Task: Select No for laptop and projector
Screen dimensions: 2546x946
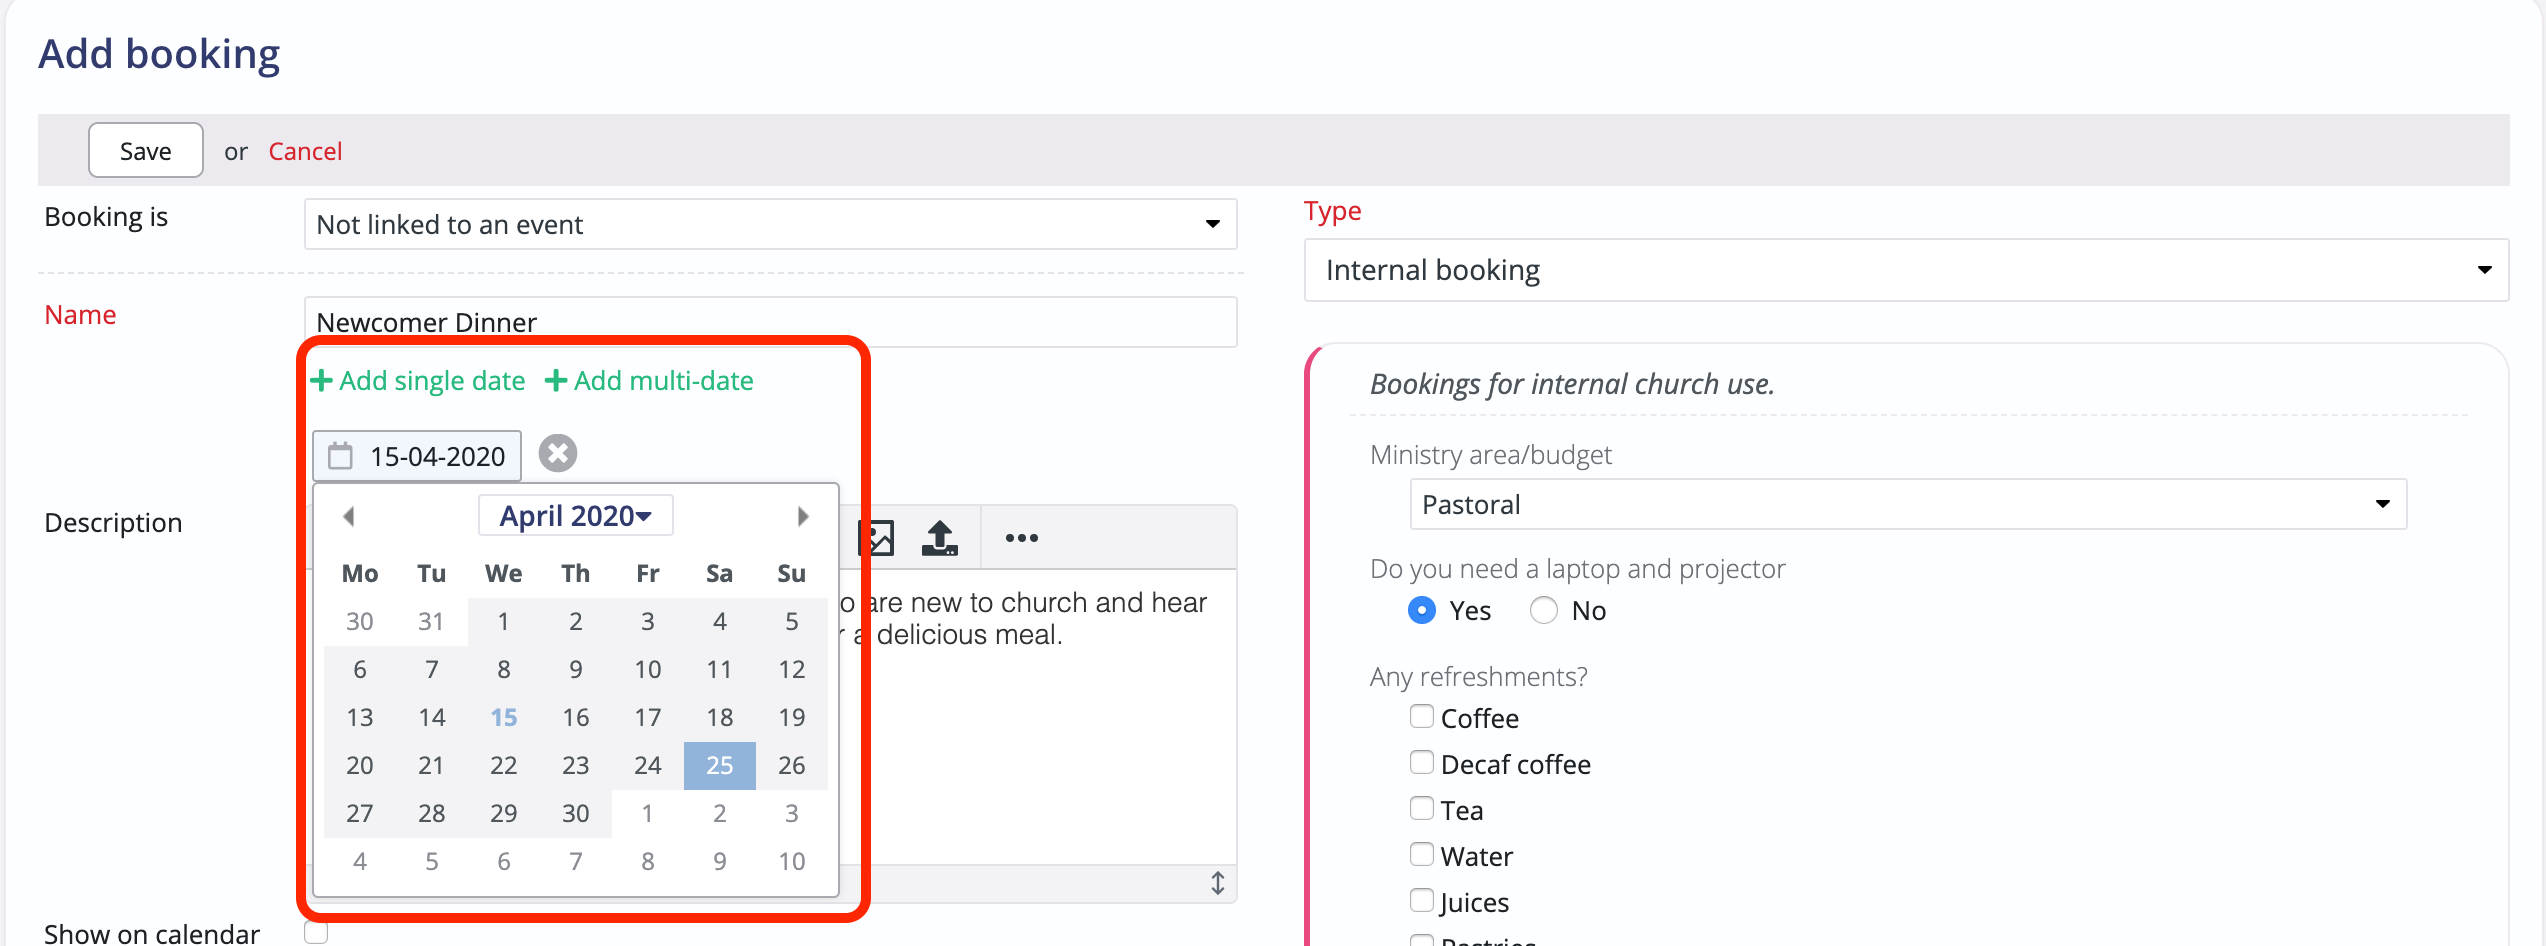Action: 1543,610
